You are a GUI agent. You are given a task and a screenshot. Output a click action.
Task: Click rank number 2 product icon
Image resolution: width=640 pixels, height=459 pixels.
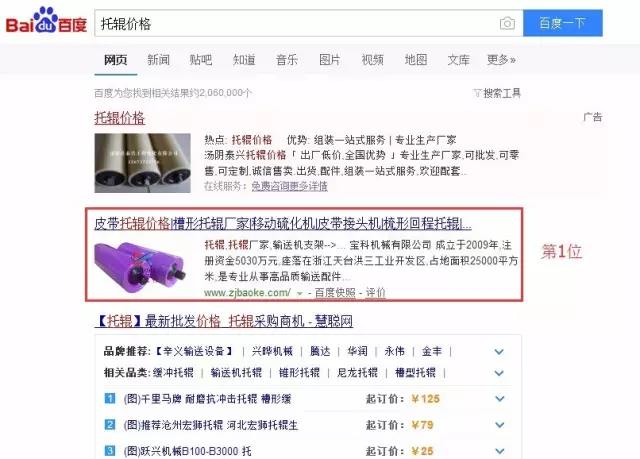coord(110,425)
